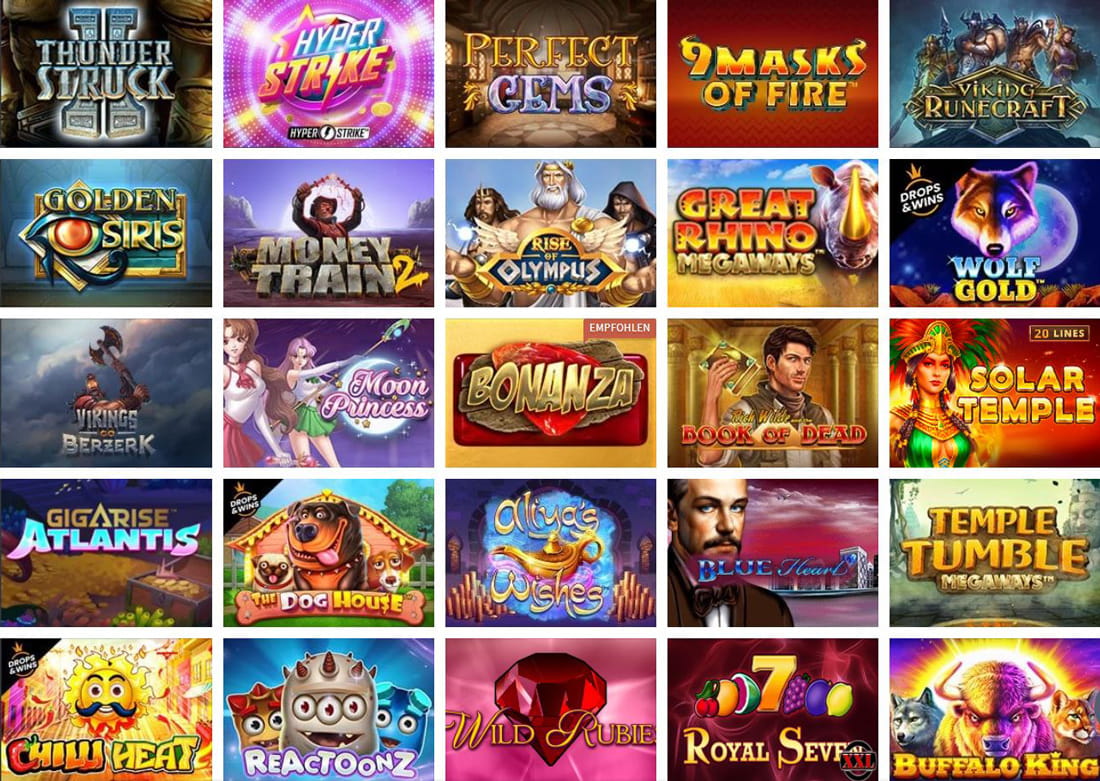The image size is (1100, 781).
Task: Open the Thunderstruck II game tile
Action: 106,73
